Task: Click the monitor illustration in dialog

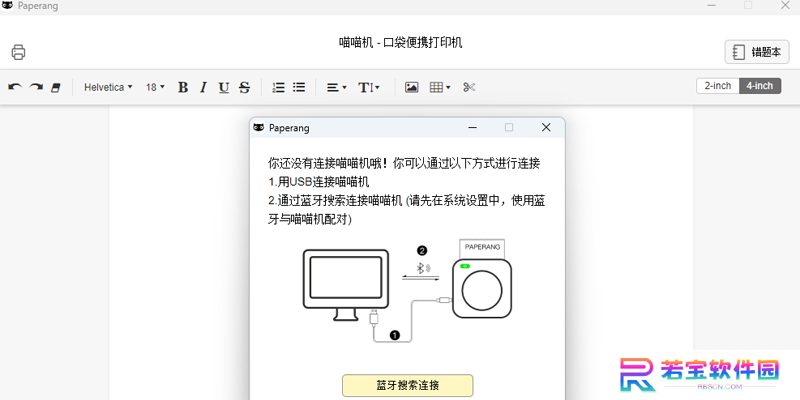Action: coord(346,285)
